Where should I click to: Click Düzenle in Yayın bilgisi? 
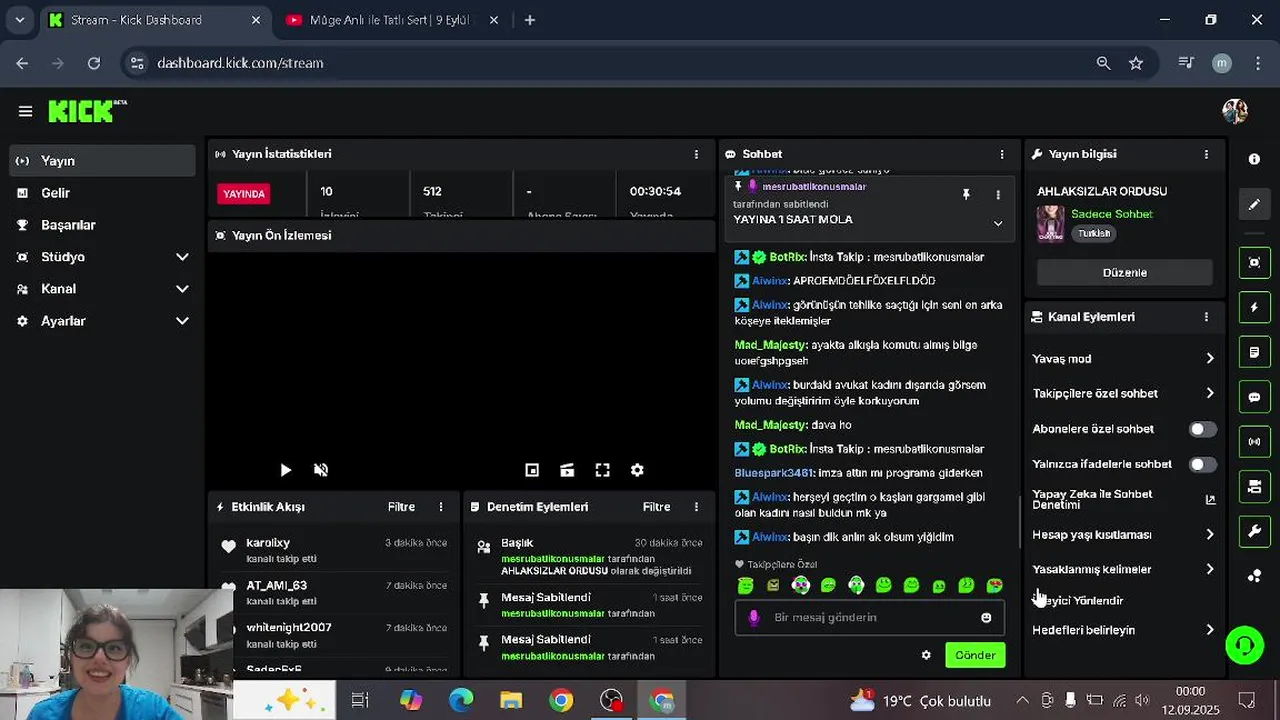pyautogui.click(x=1124, y=272)
